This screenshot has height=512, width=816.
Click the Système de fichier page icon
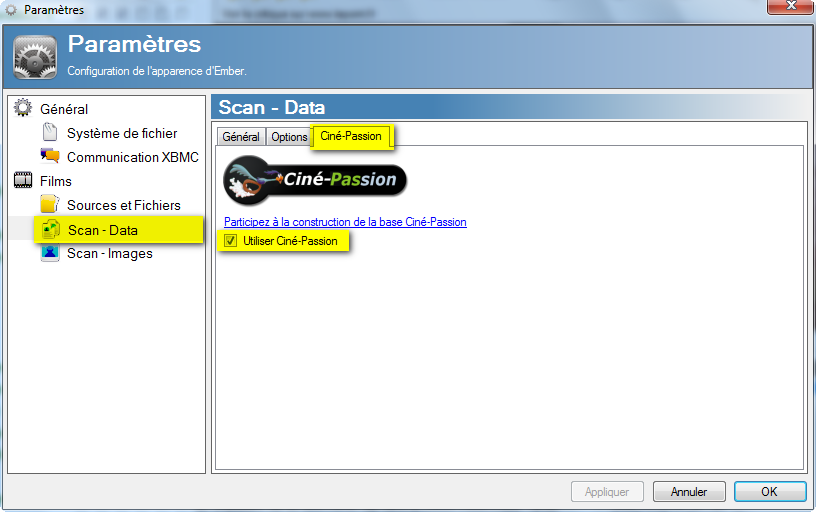click(50, 132)
